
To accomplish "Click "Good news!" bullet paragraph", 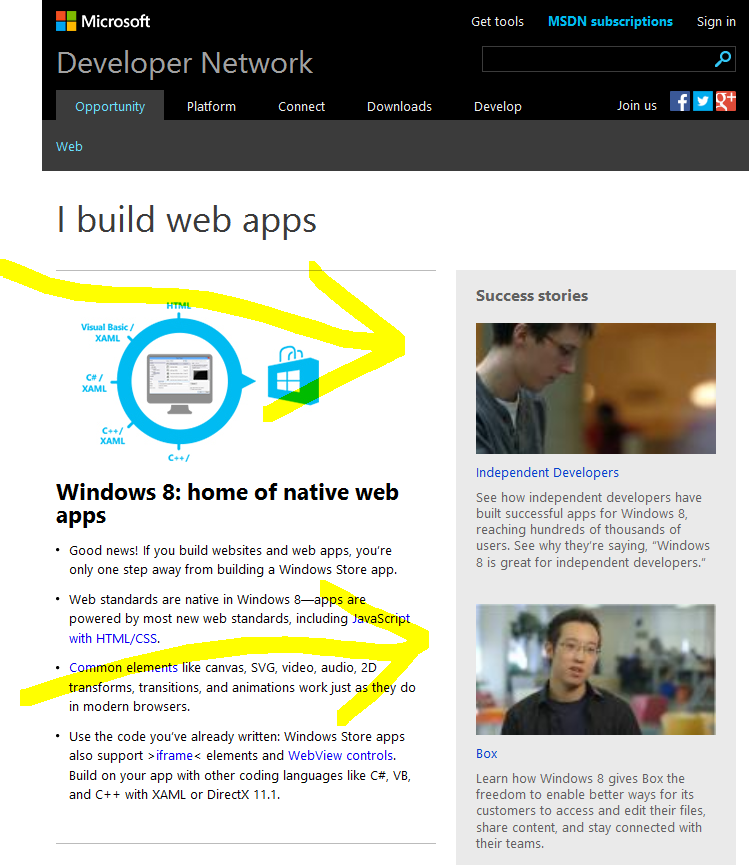I will point(233,560).
